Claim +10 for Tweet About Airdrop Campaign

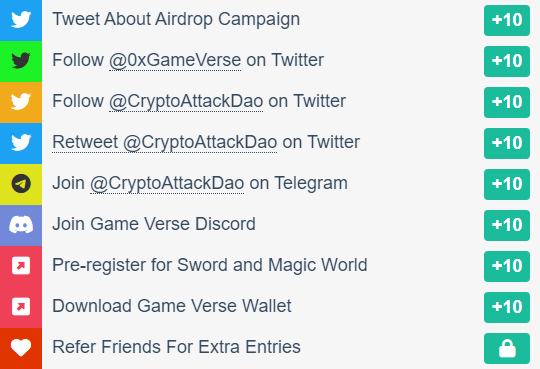(507, 20)
